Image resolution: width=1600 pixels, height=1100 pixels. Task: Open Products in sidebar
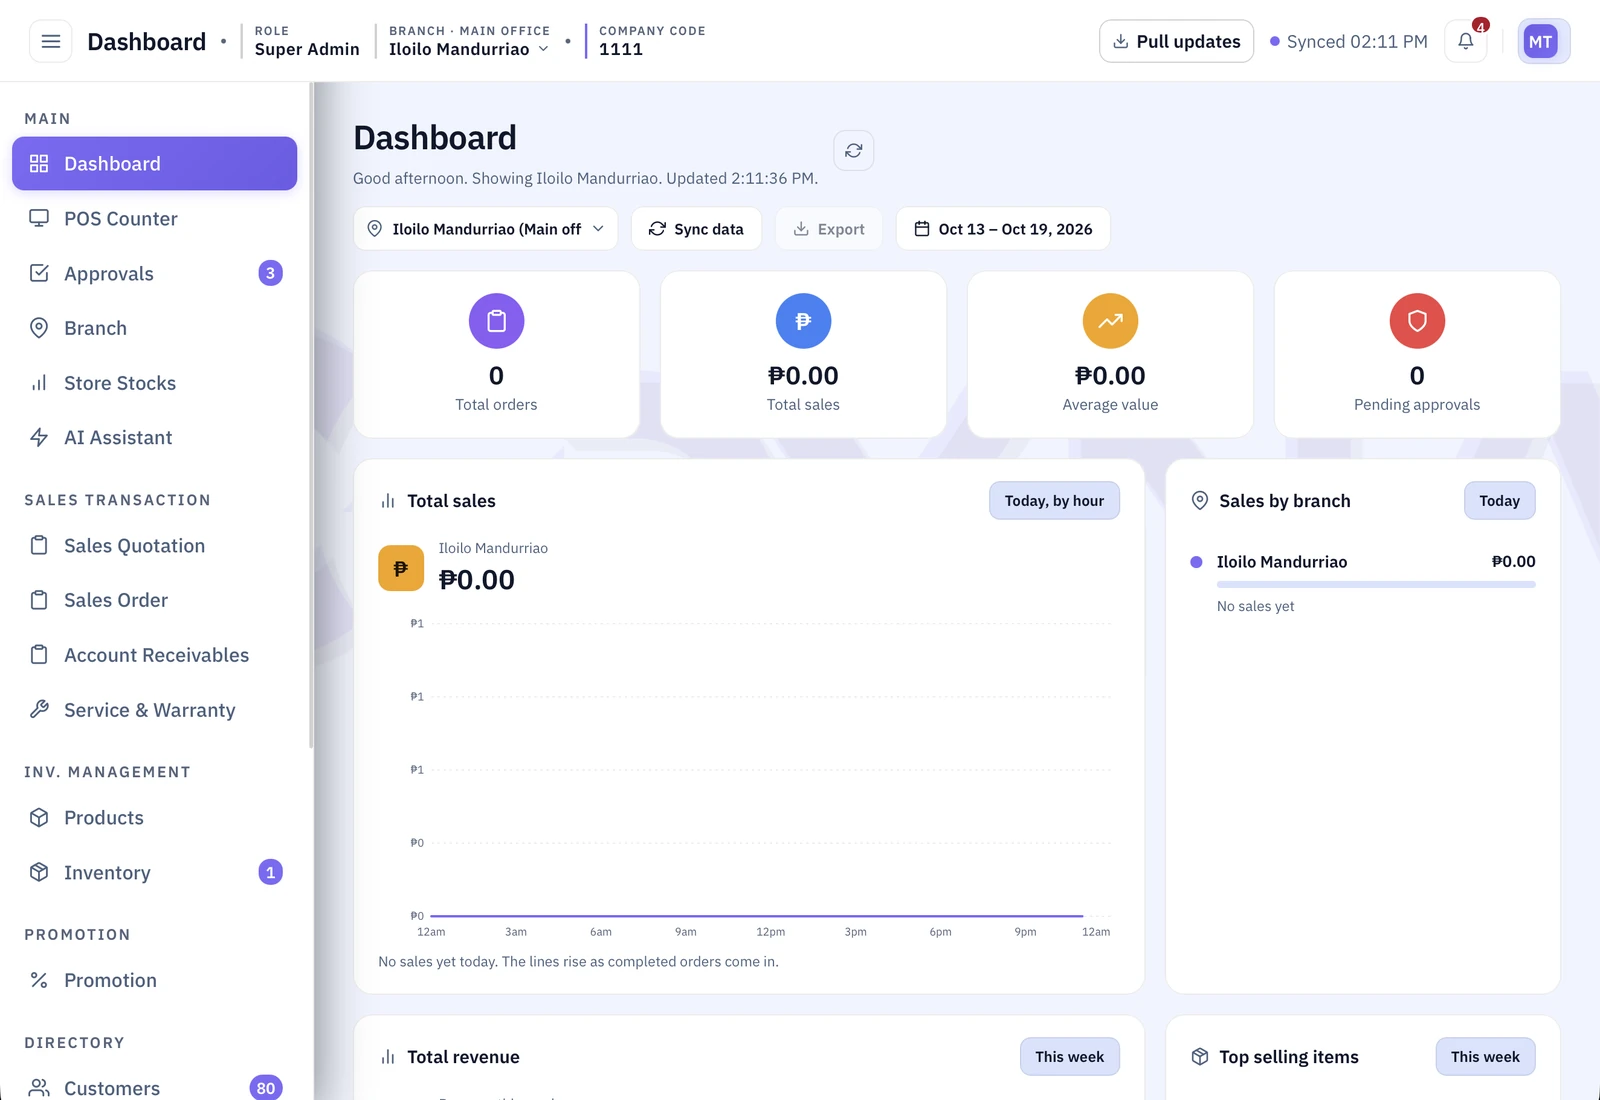click(x=154, y=817)
